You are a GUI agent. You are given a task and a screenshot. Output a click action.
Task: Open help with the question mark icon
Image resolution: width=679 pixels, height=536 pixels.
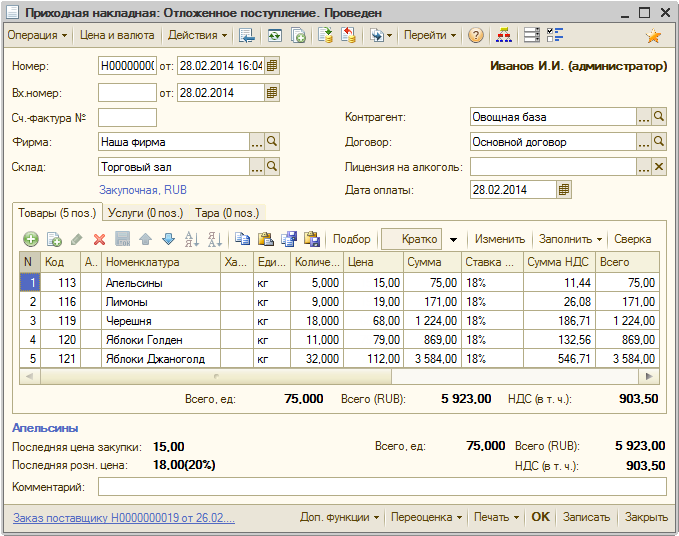tap(475, 35)
